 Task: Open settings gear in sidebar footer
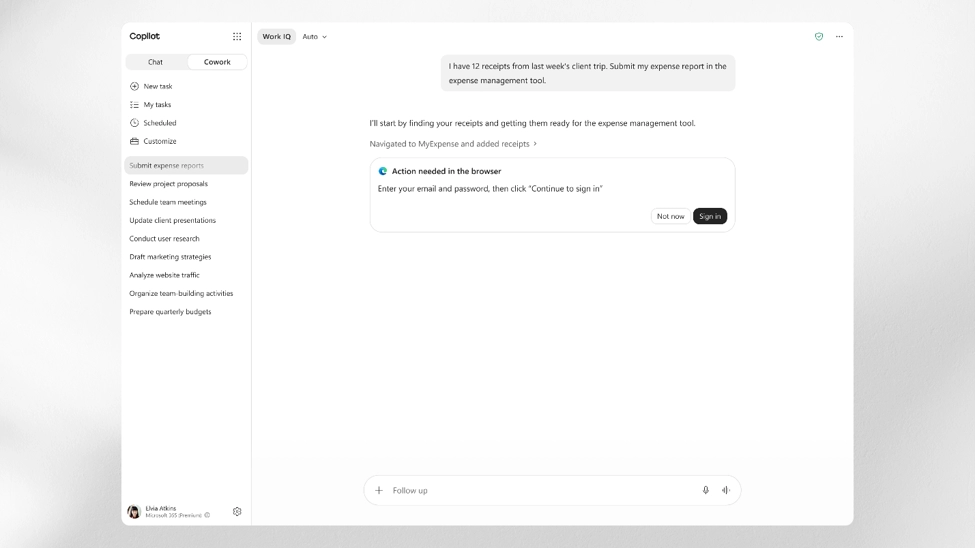tap(237, 511)
